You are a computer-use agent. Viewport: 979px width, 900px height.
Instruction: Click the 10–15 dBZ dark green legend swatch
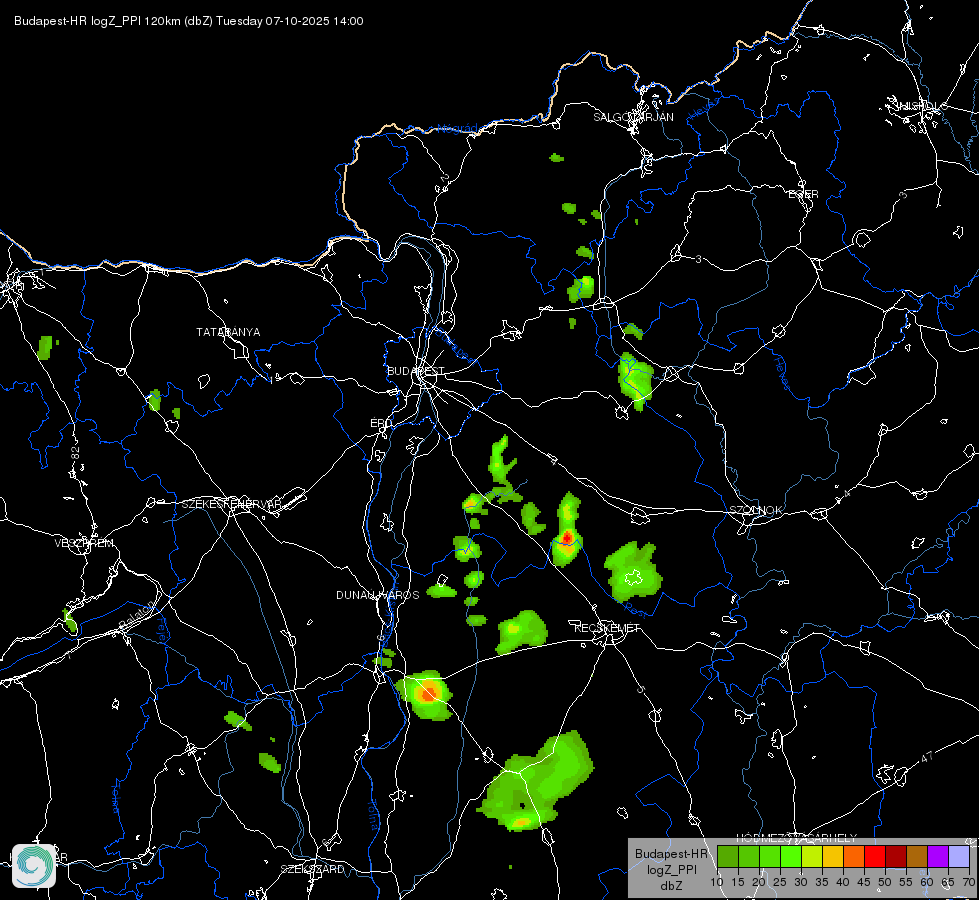tap(728, 856)
